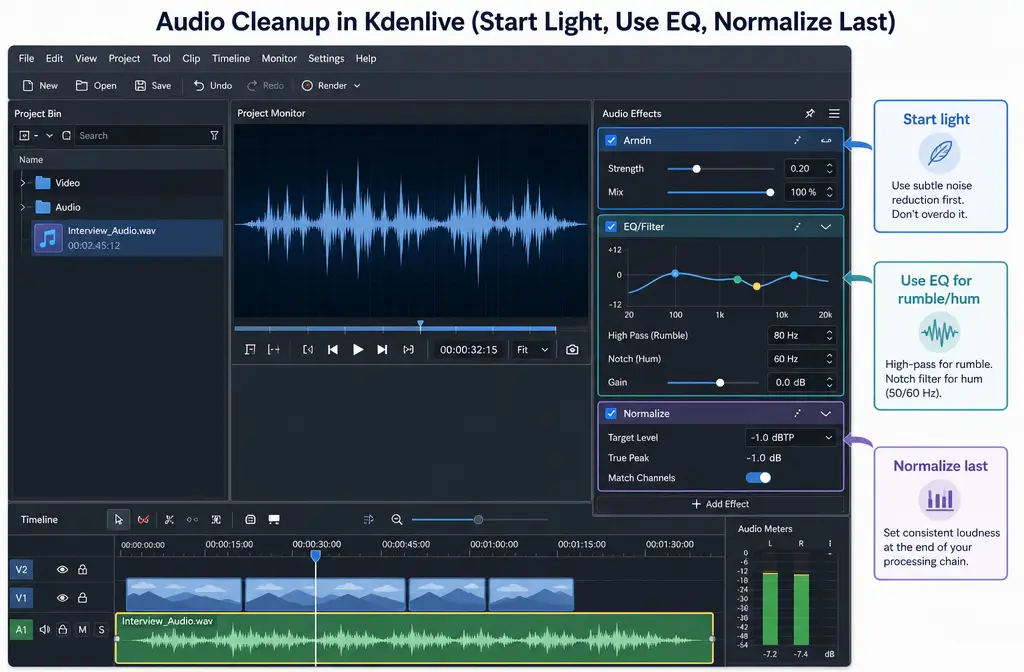Open the Timeline menu

pyautogui.click(x=231, y=58)
